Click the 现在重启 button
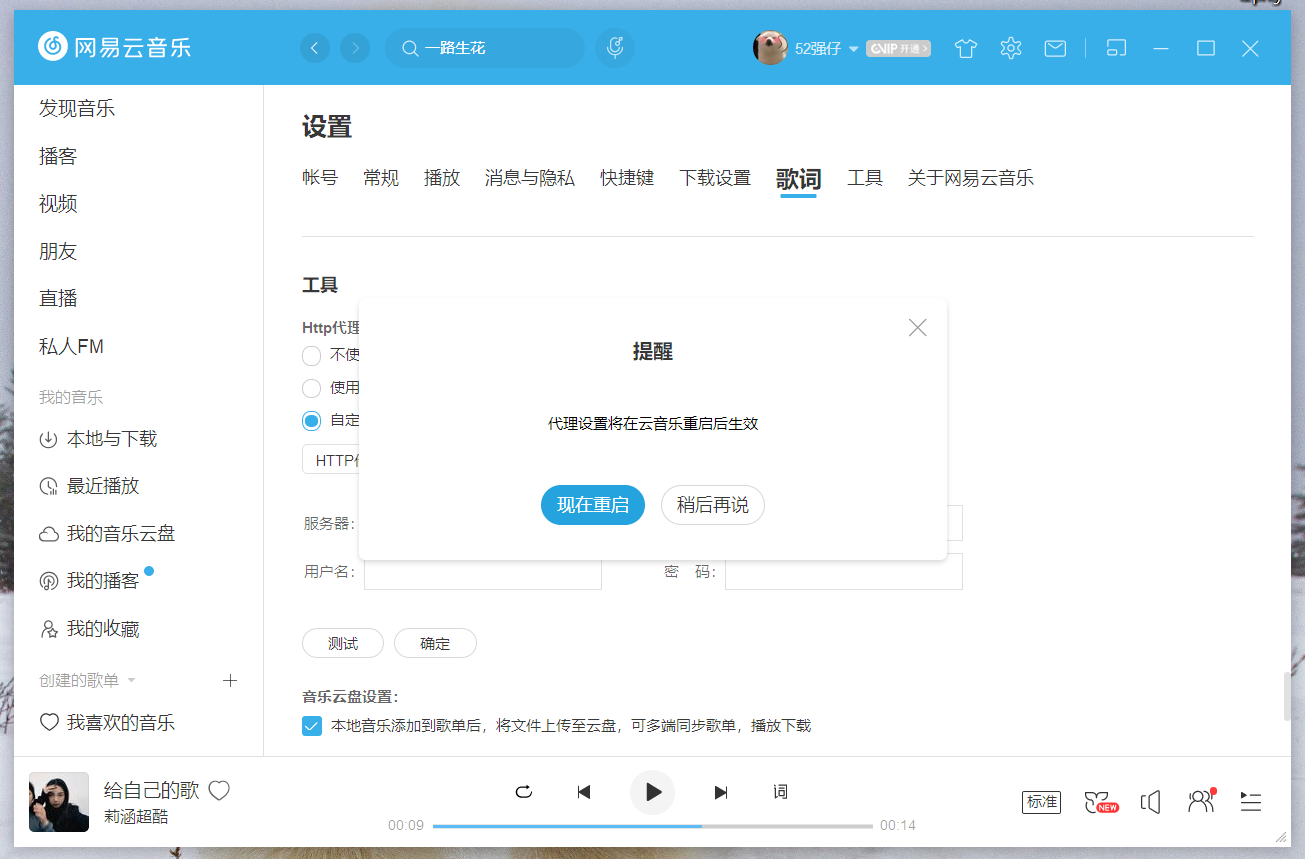The width and height of the screenshot is (1305, 859). click(x=593, y=505)
